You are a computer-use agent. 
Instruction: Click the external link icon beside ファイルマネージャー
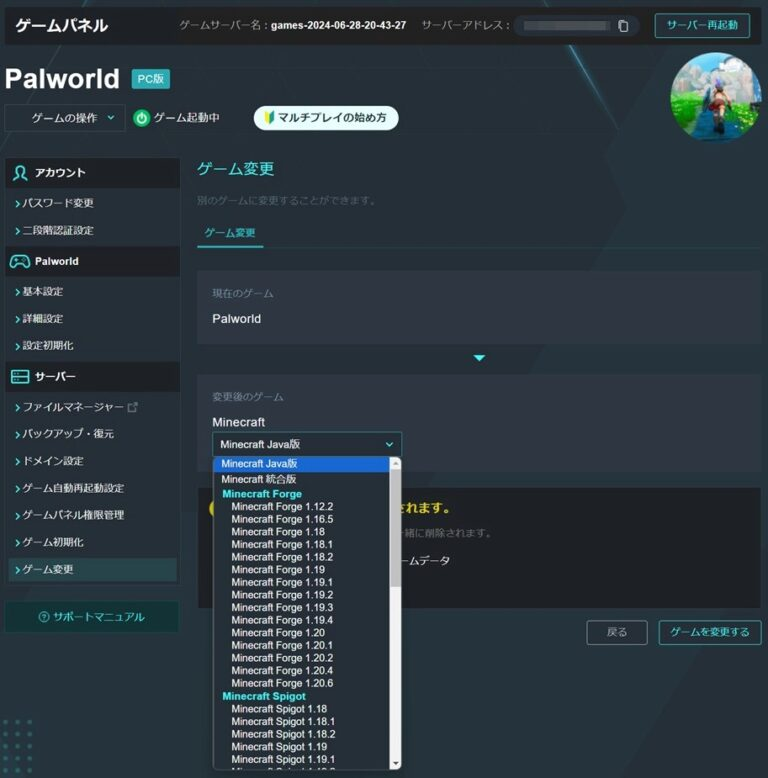point(132,407)
